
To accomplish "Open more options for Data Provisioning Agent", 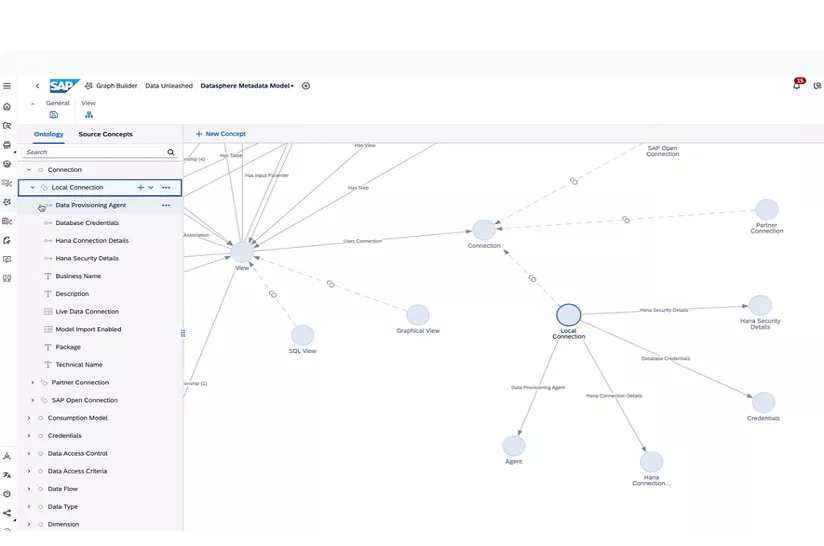I will [166, 205].
